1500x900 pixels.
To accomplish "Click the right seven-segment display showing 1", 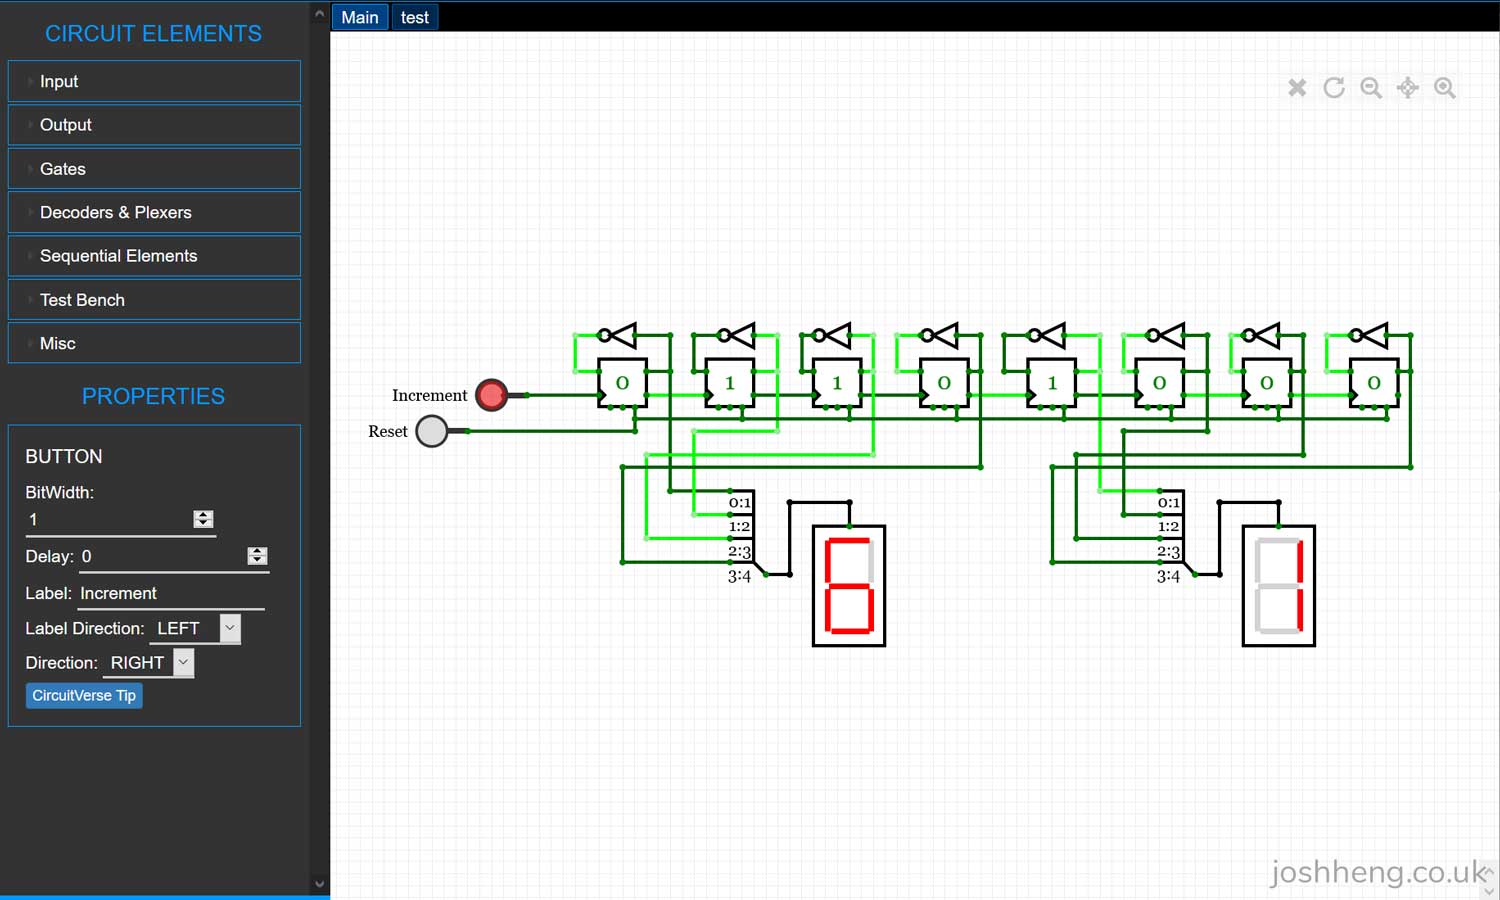I will [x=1278, y=586].
